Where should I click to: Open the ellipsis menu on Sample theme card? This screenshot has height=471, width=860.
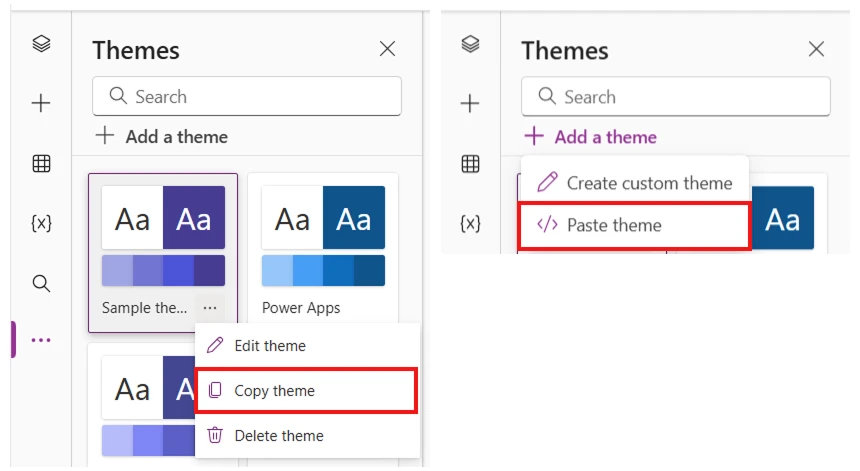(x=209, y=308)
